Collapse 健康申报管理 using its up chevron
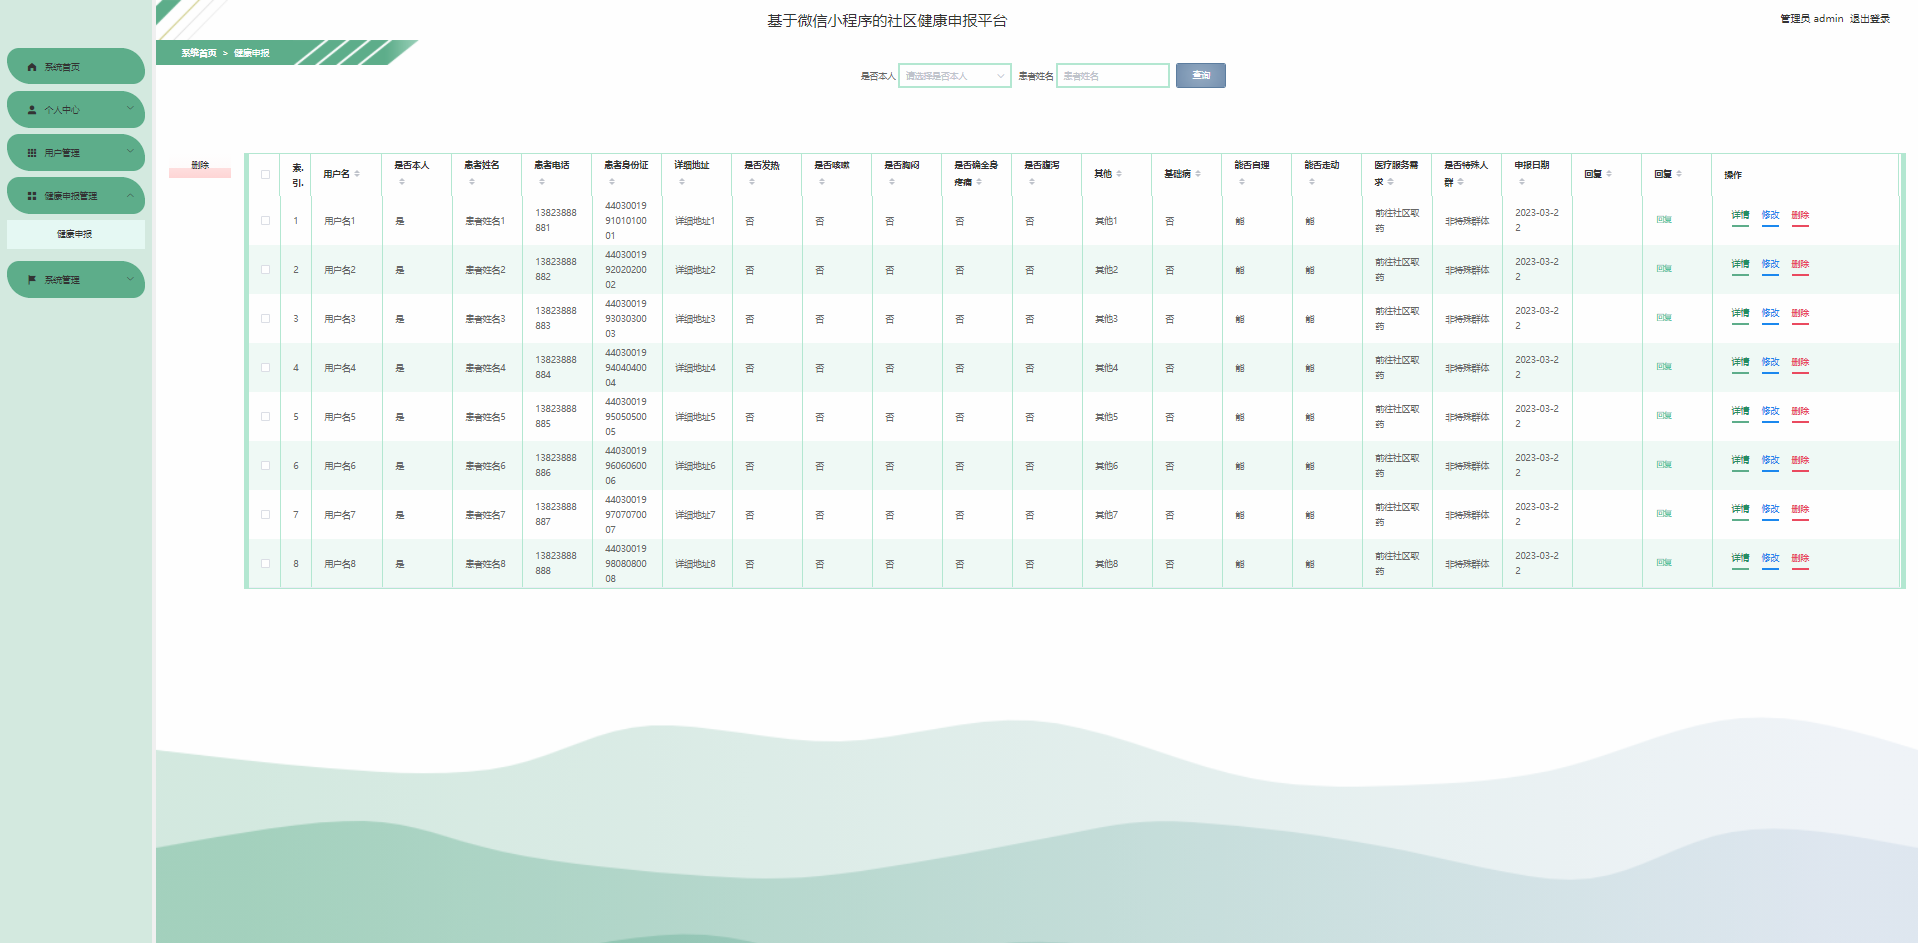The image size is (1918, 943). (130, 195)
